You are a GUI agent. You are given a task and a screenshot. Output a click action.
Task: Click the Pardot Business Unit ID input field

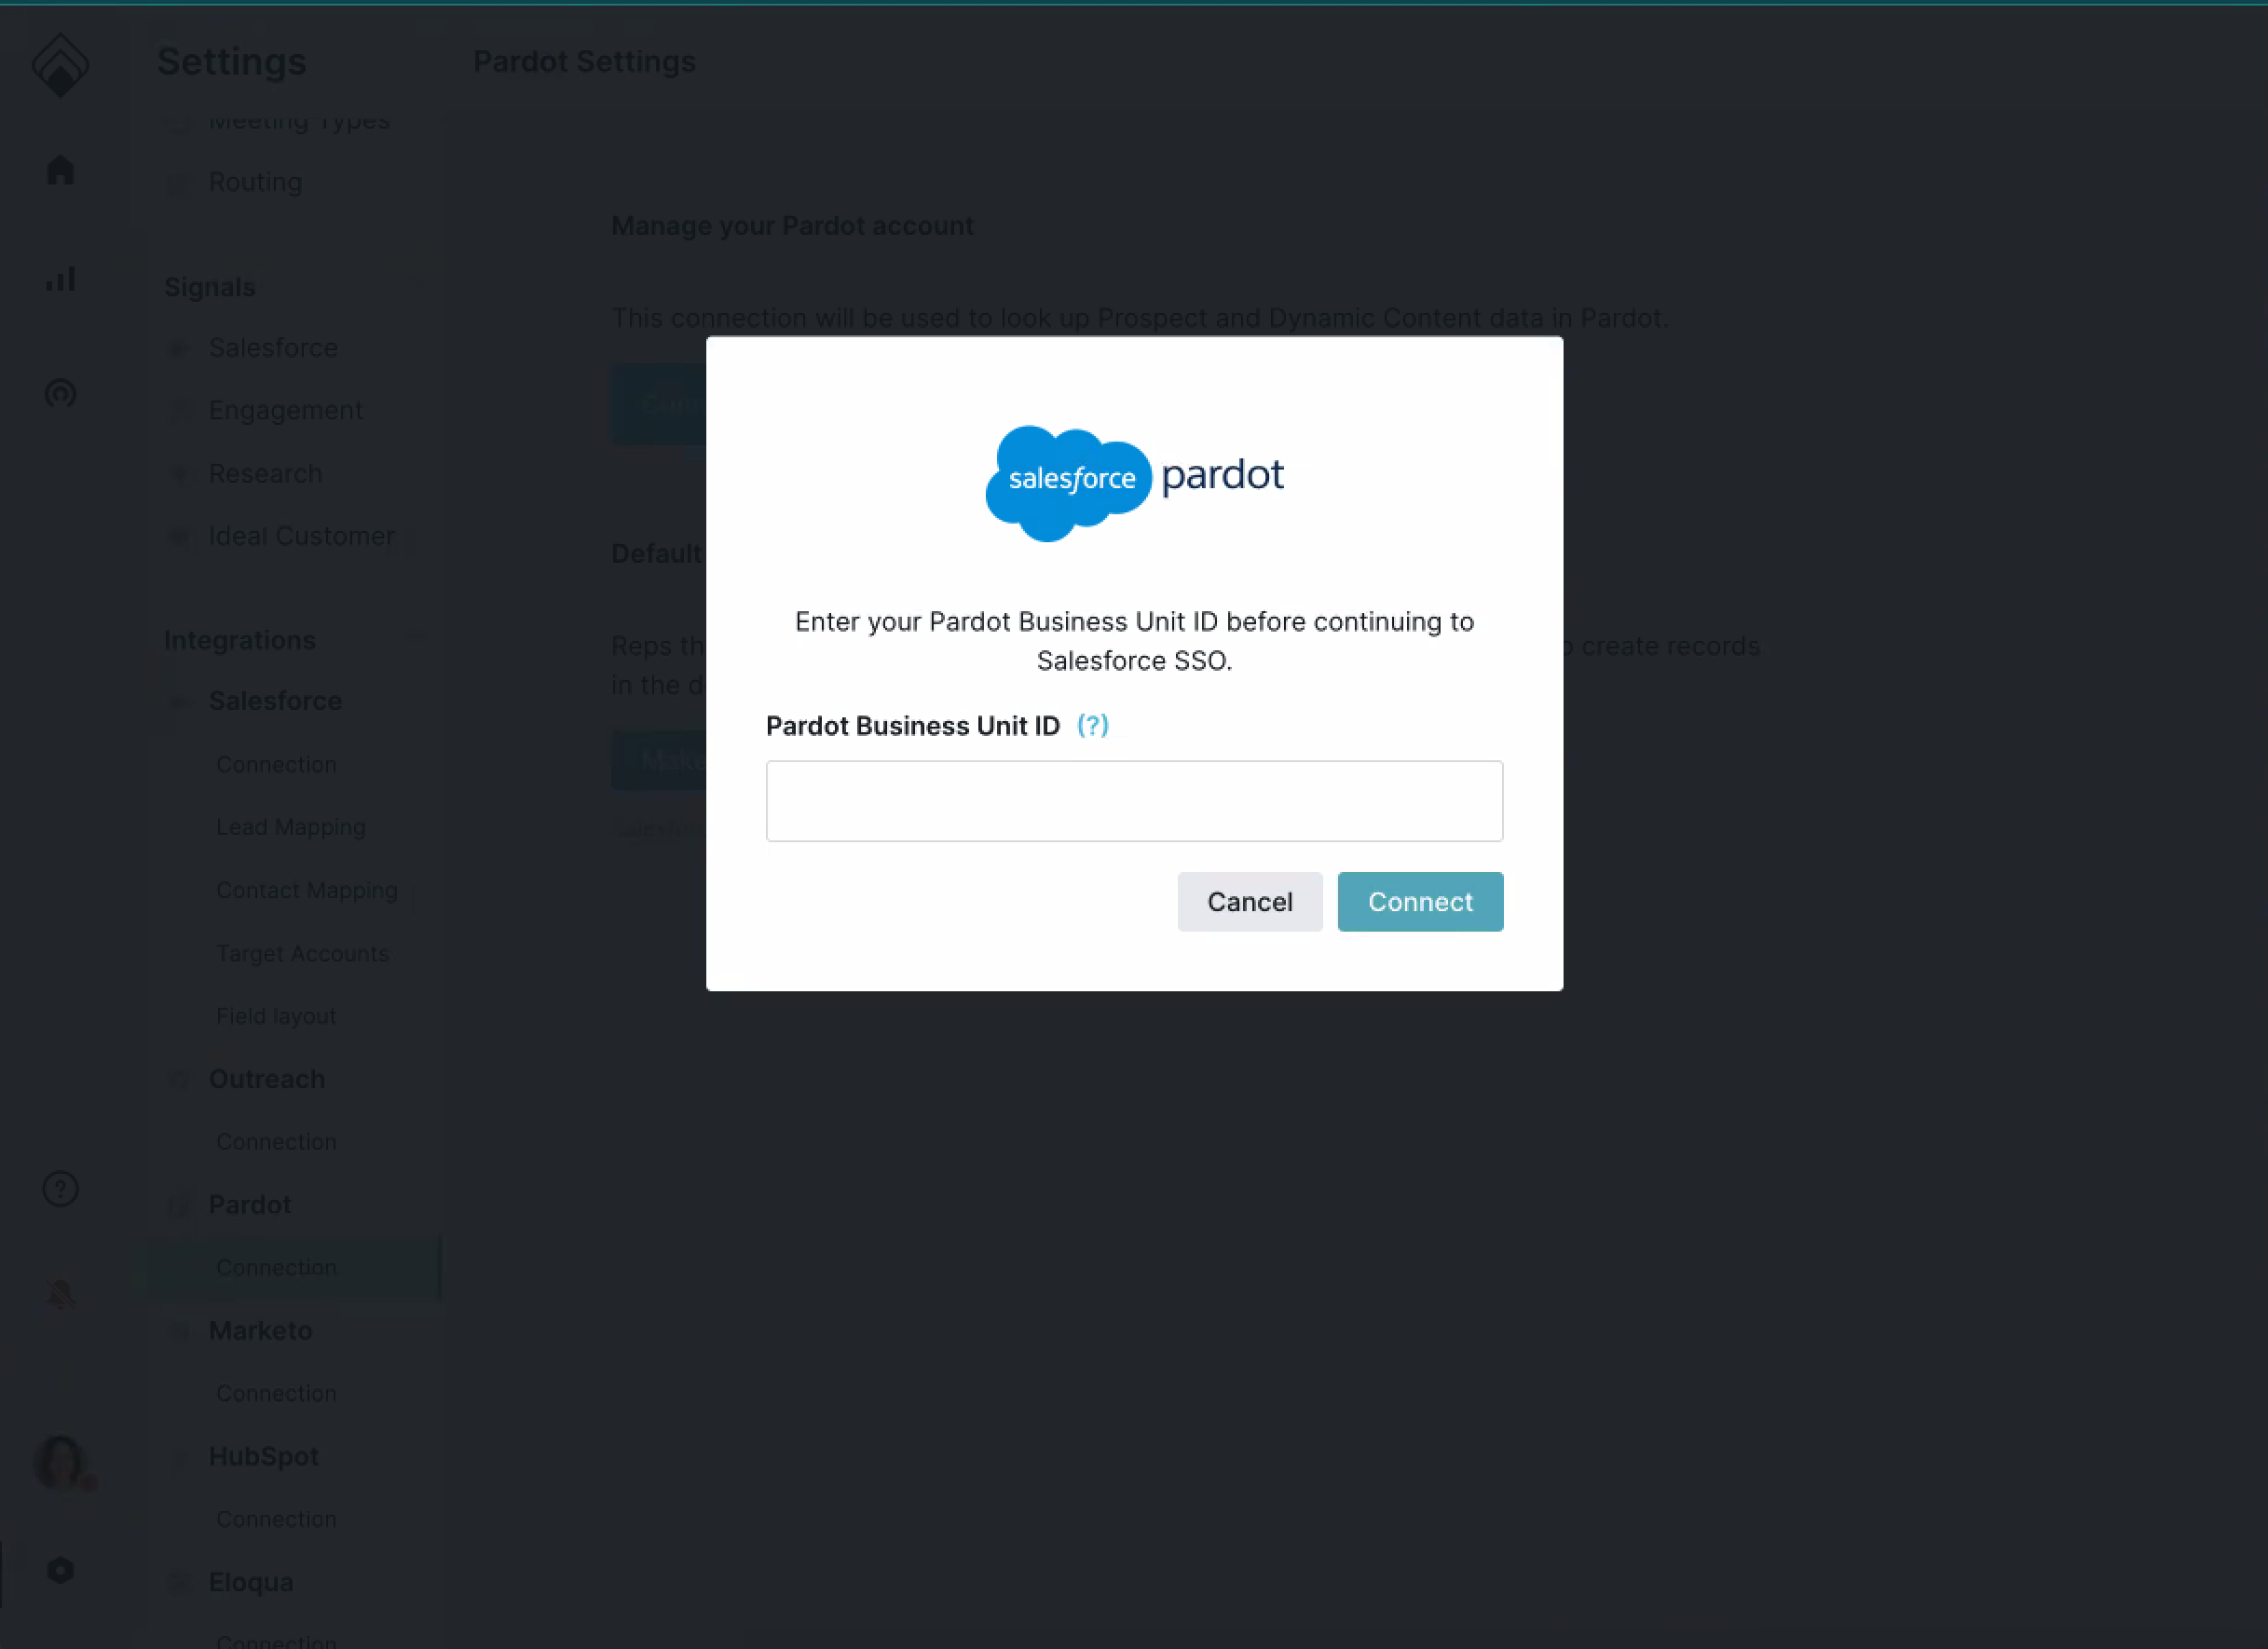click(x=1134, y=801)
